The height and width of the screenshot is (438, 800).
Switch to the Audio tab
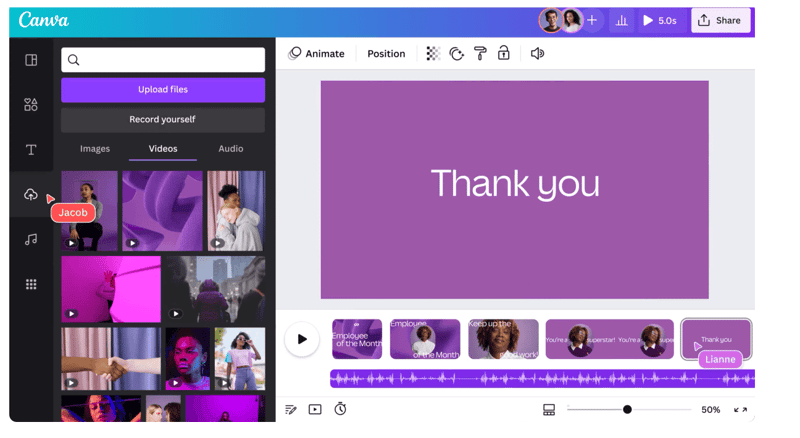coord(231,149)
